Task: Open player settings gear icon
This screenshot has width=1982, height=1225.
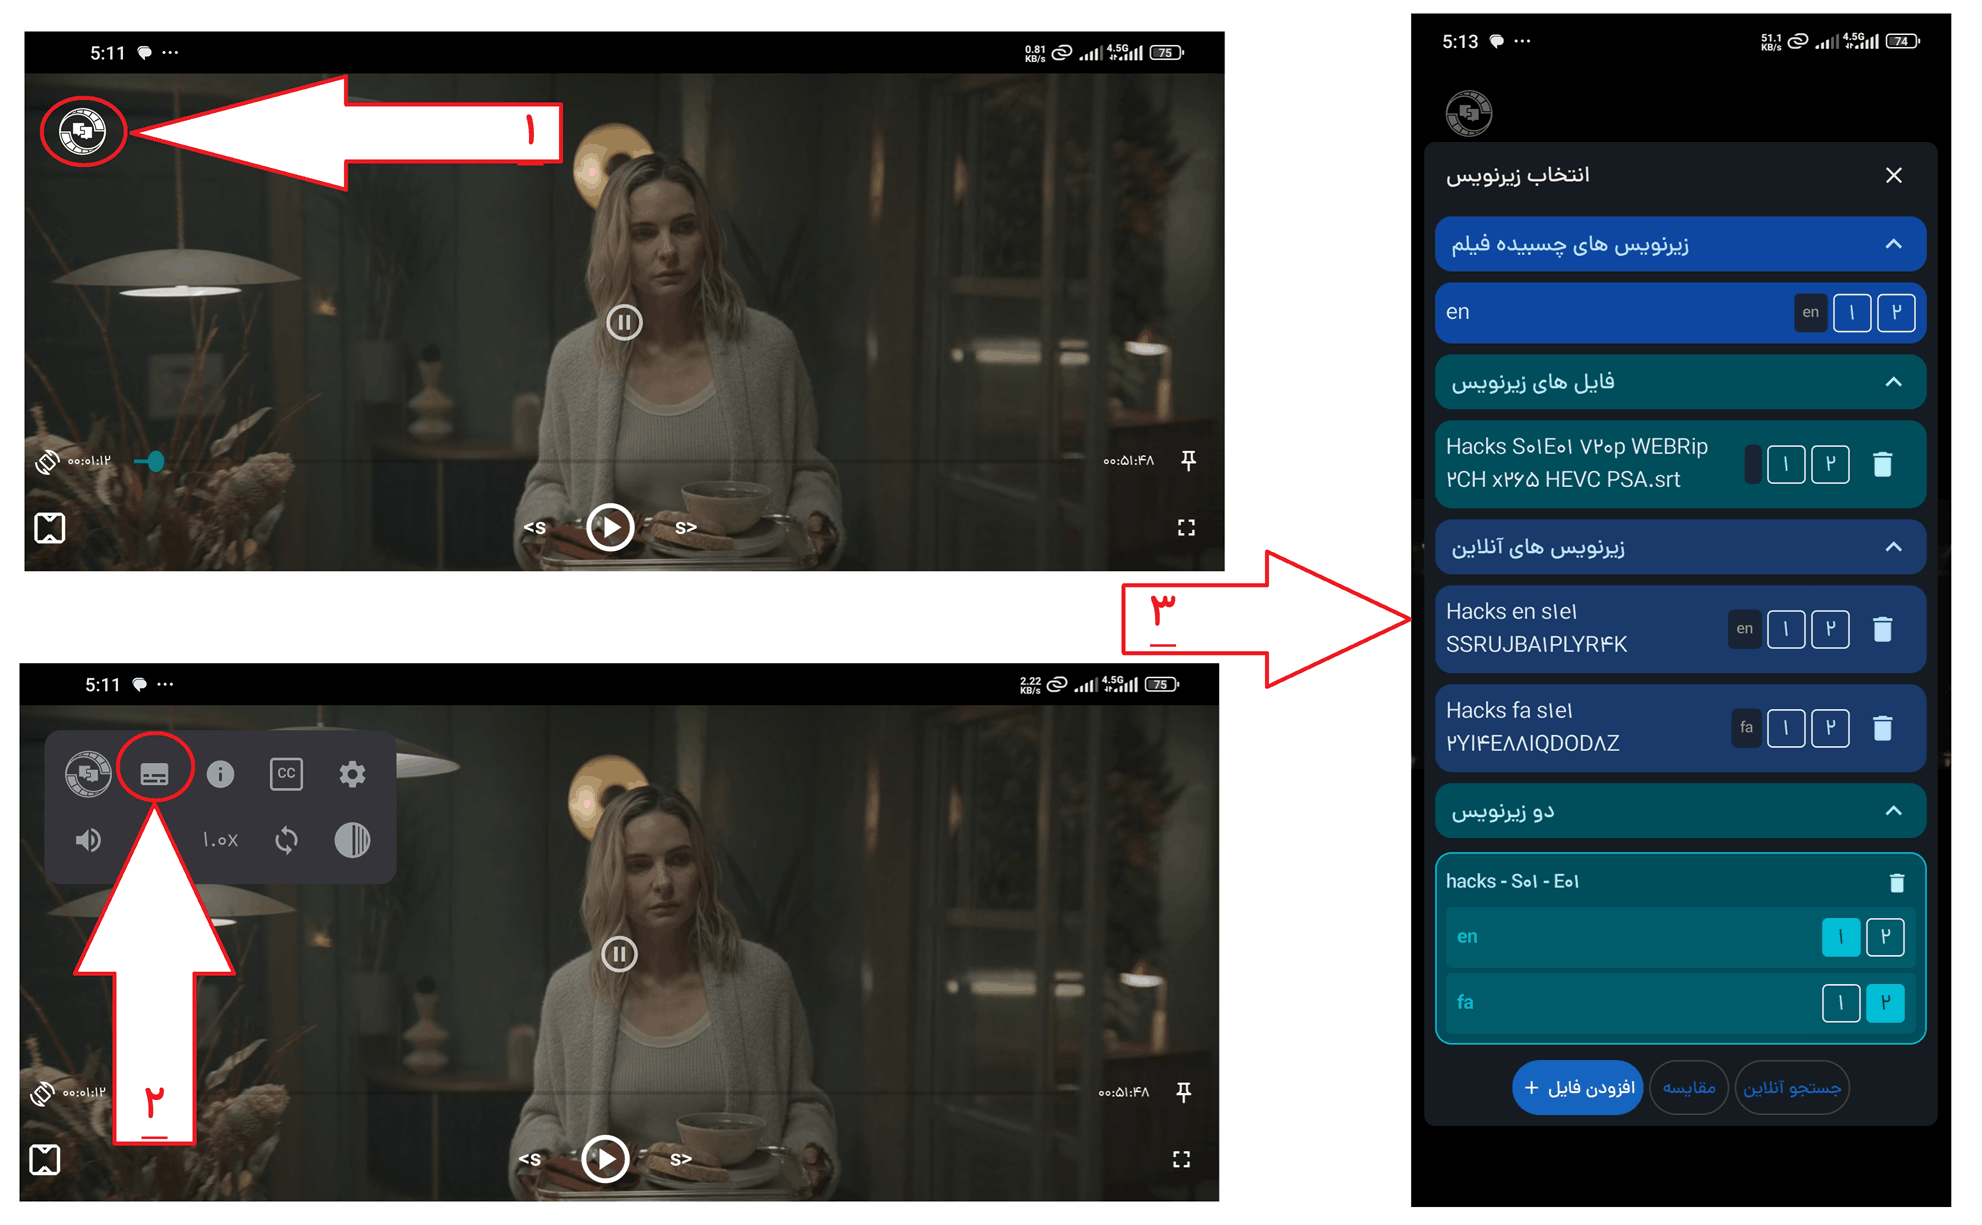Action: (352, 774)
